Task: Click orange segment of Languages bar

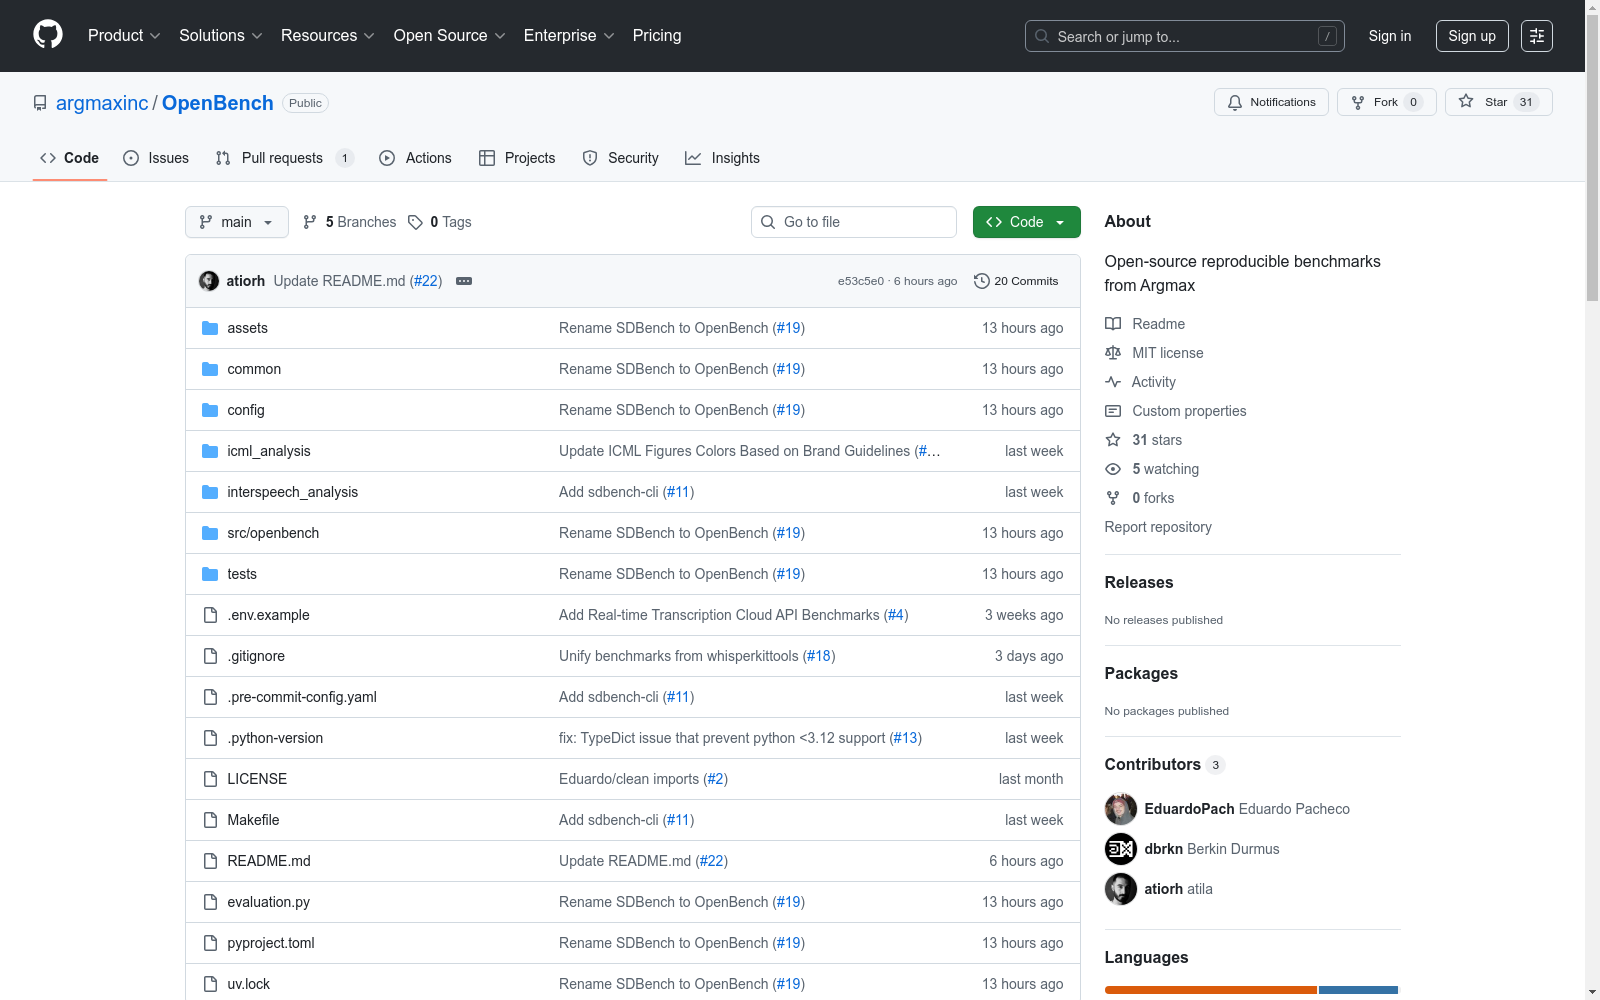Action: (x=1211, y=990)
